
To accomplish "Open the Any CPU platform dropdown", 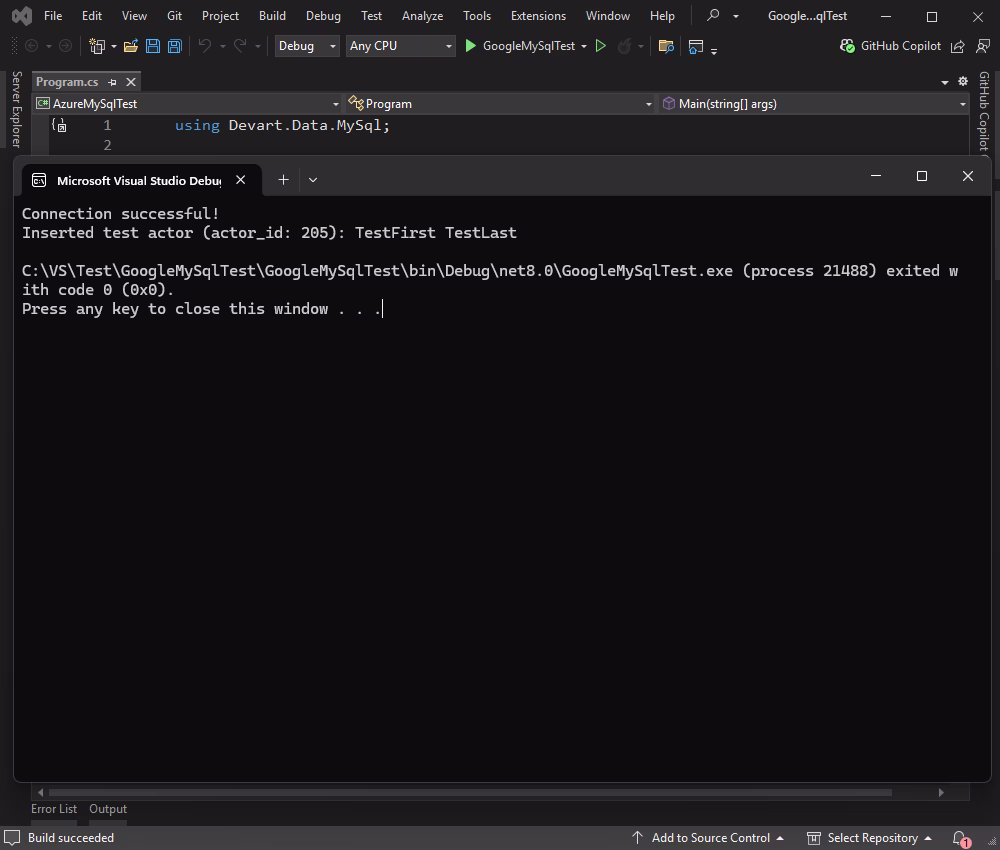I will [399, 46].
